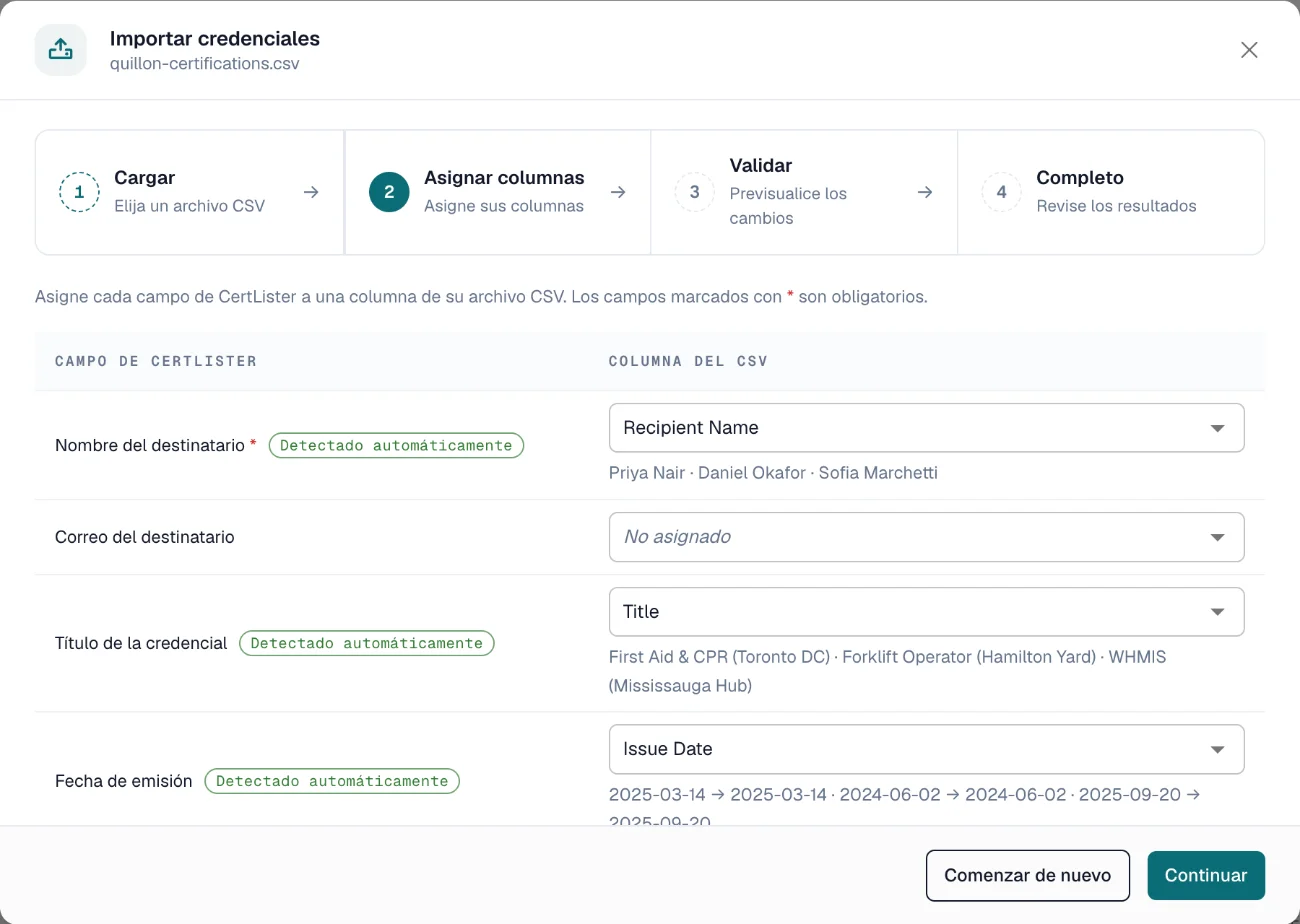Click the COLUMNA DEL CSV column header
The height and width of the screenshot is (924, 1300).
click(688, 361)
